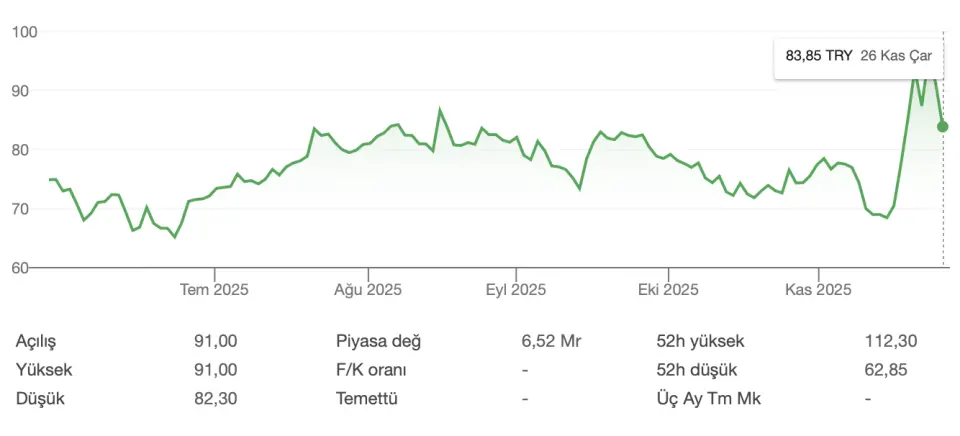The height and width of the screenshot is (436, 960).
Task: Click the Piyasa değ label
Action: tap(378, 341)
